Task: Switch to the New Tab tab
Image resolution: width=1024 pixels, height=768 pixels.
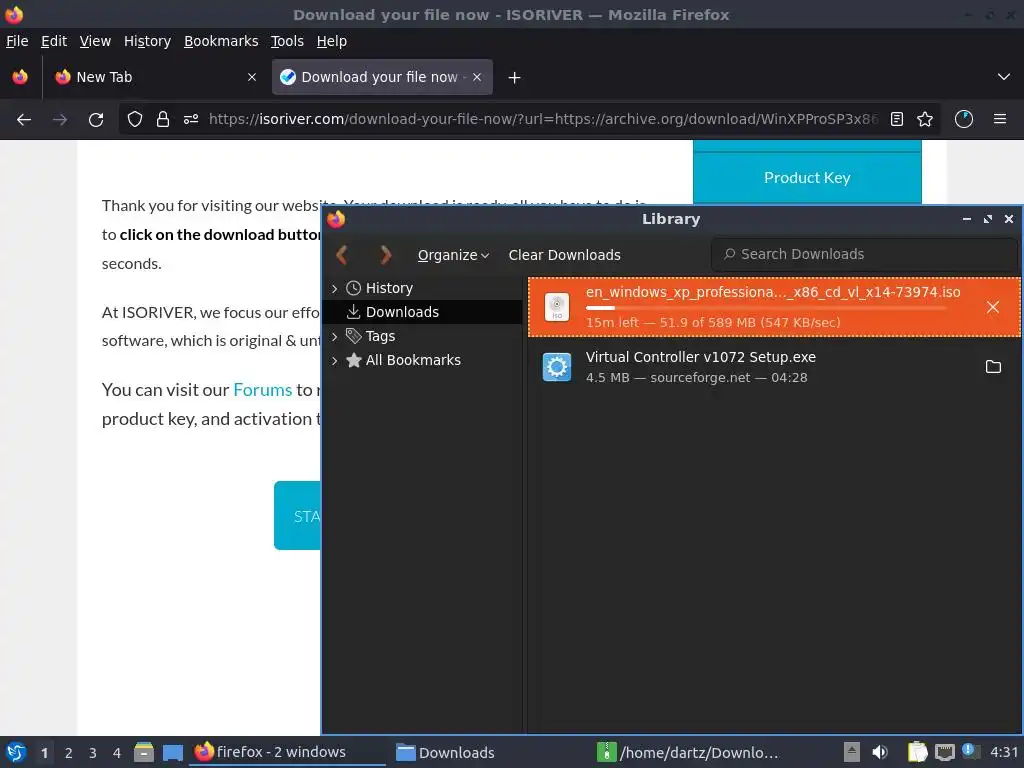Action: (x=156, y=77)
